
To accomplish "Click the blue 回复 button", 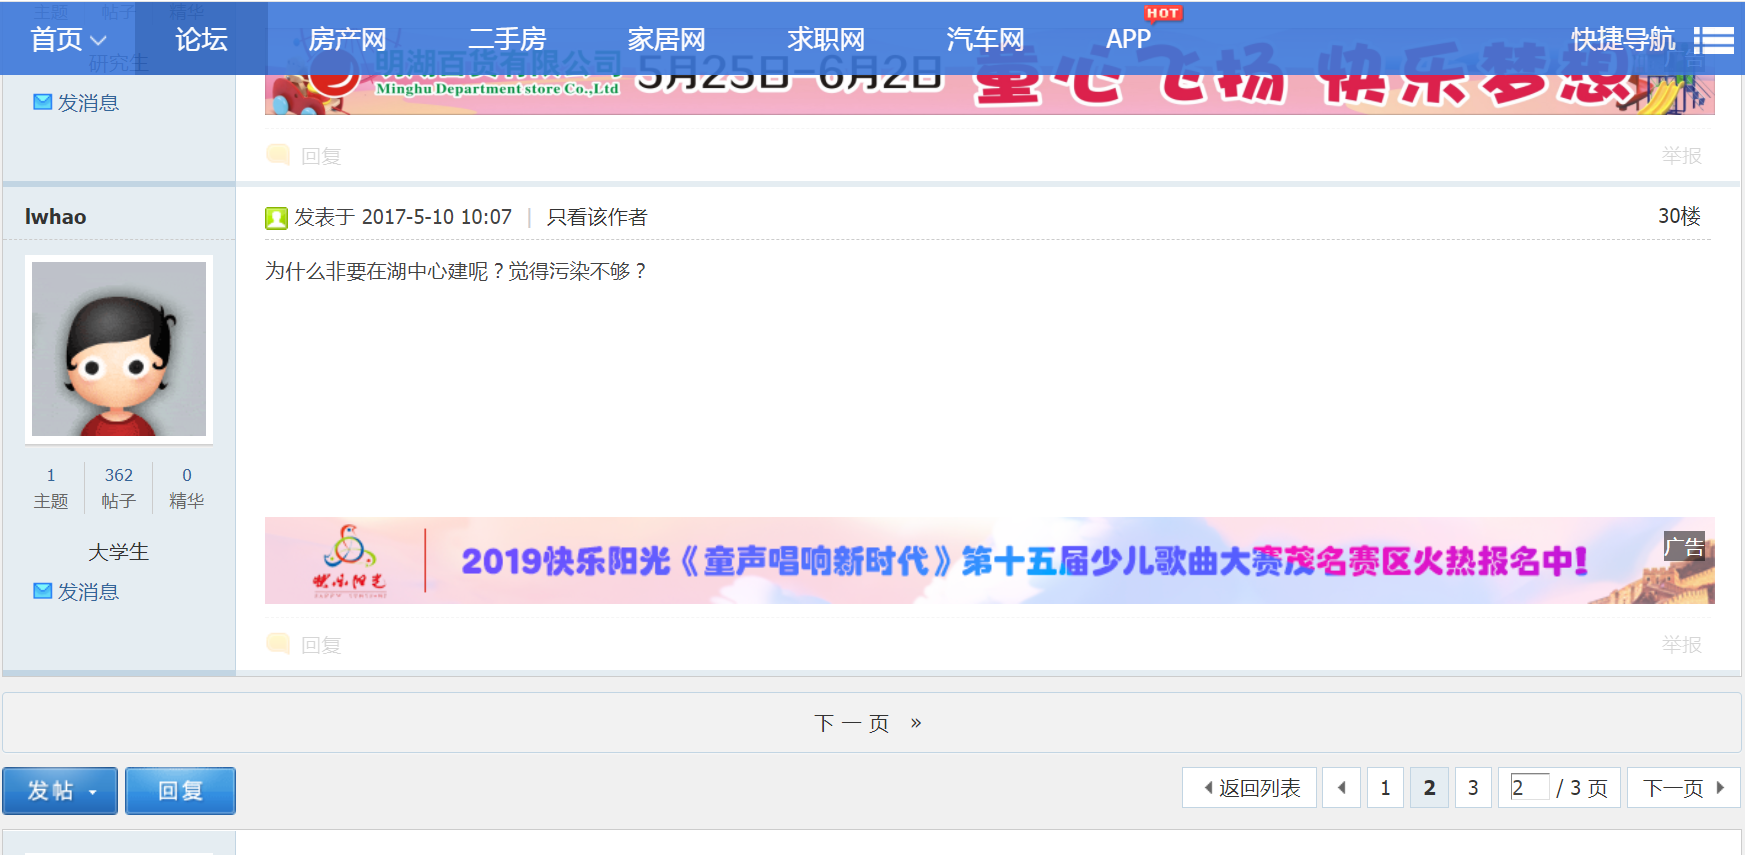I will (x=180, y=791).
